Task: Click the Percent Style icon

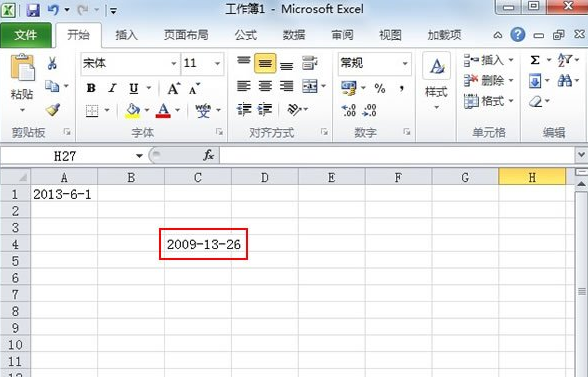Action: [x=380, y=89]
